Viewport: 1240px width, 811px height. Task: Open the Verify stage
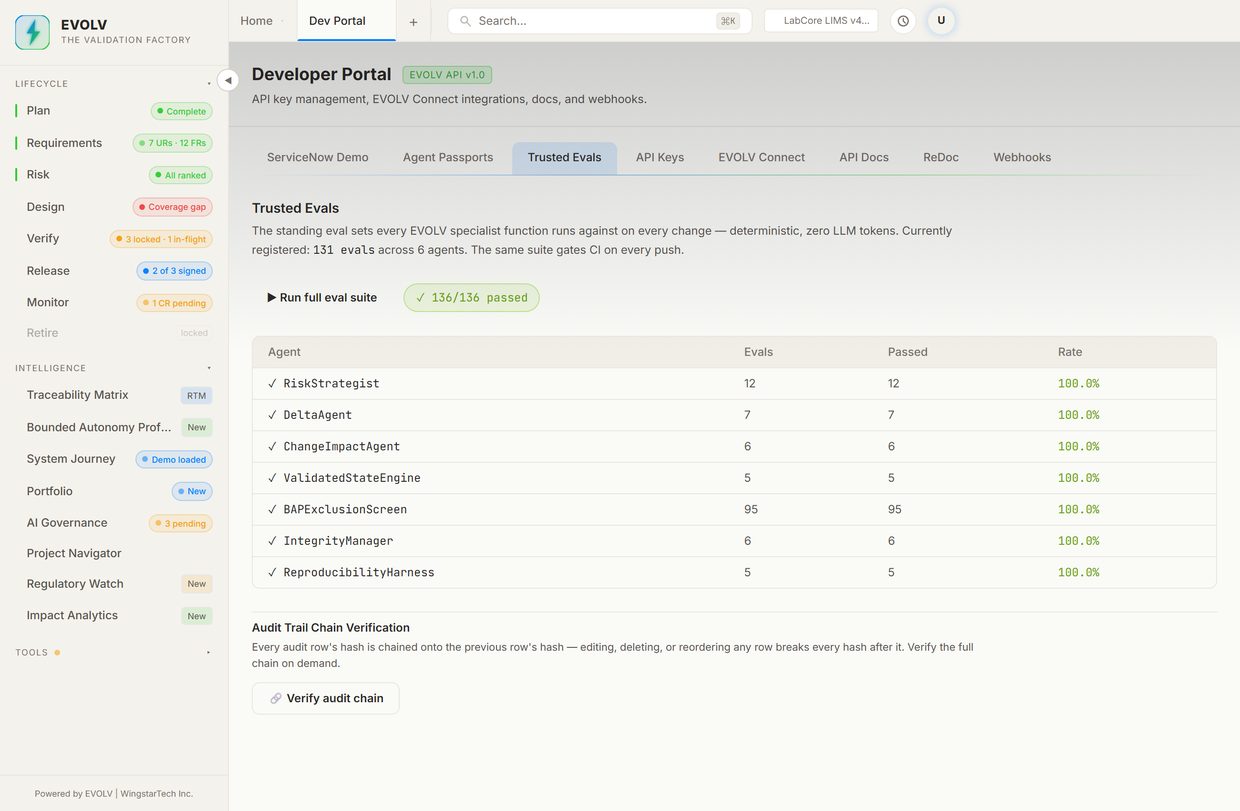(114, 239)
